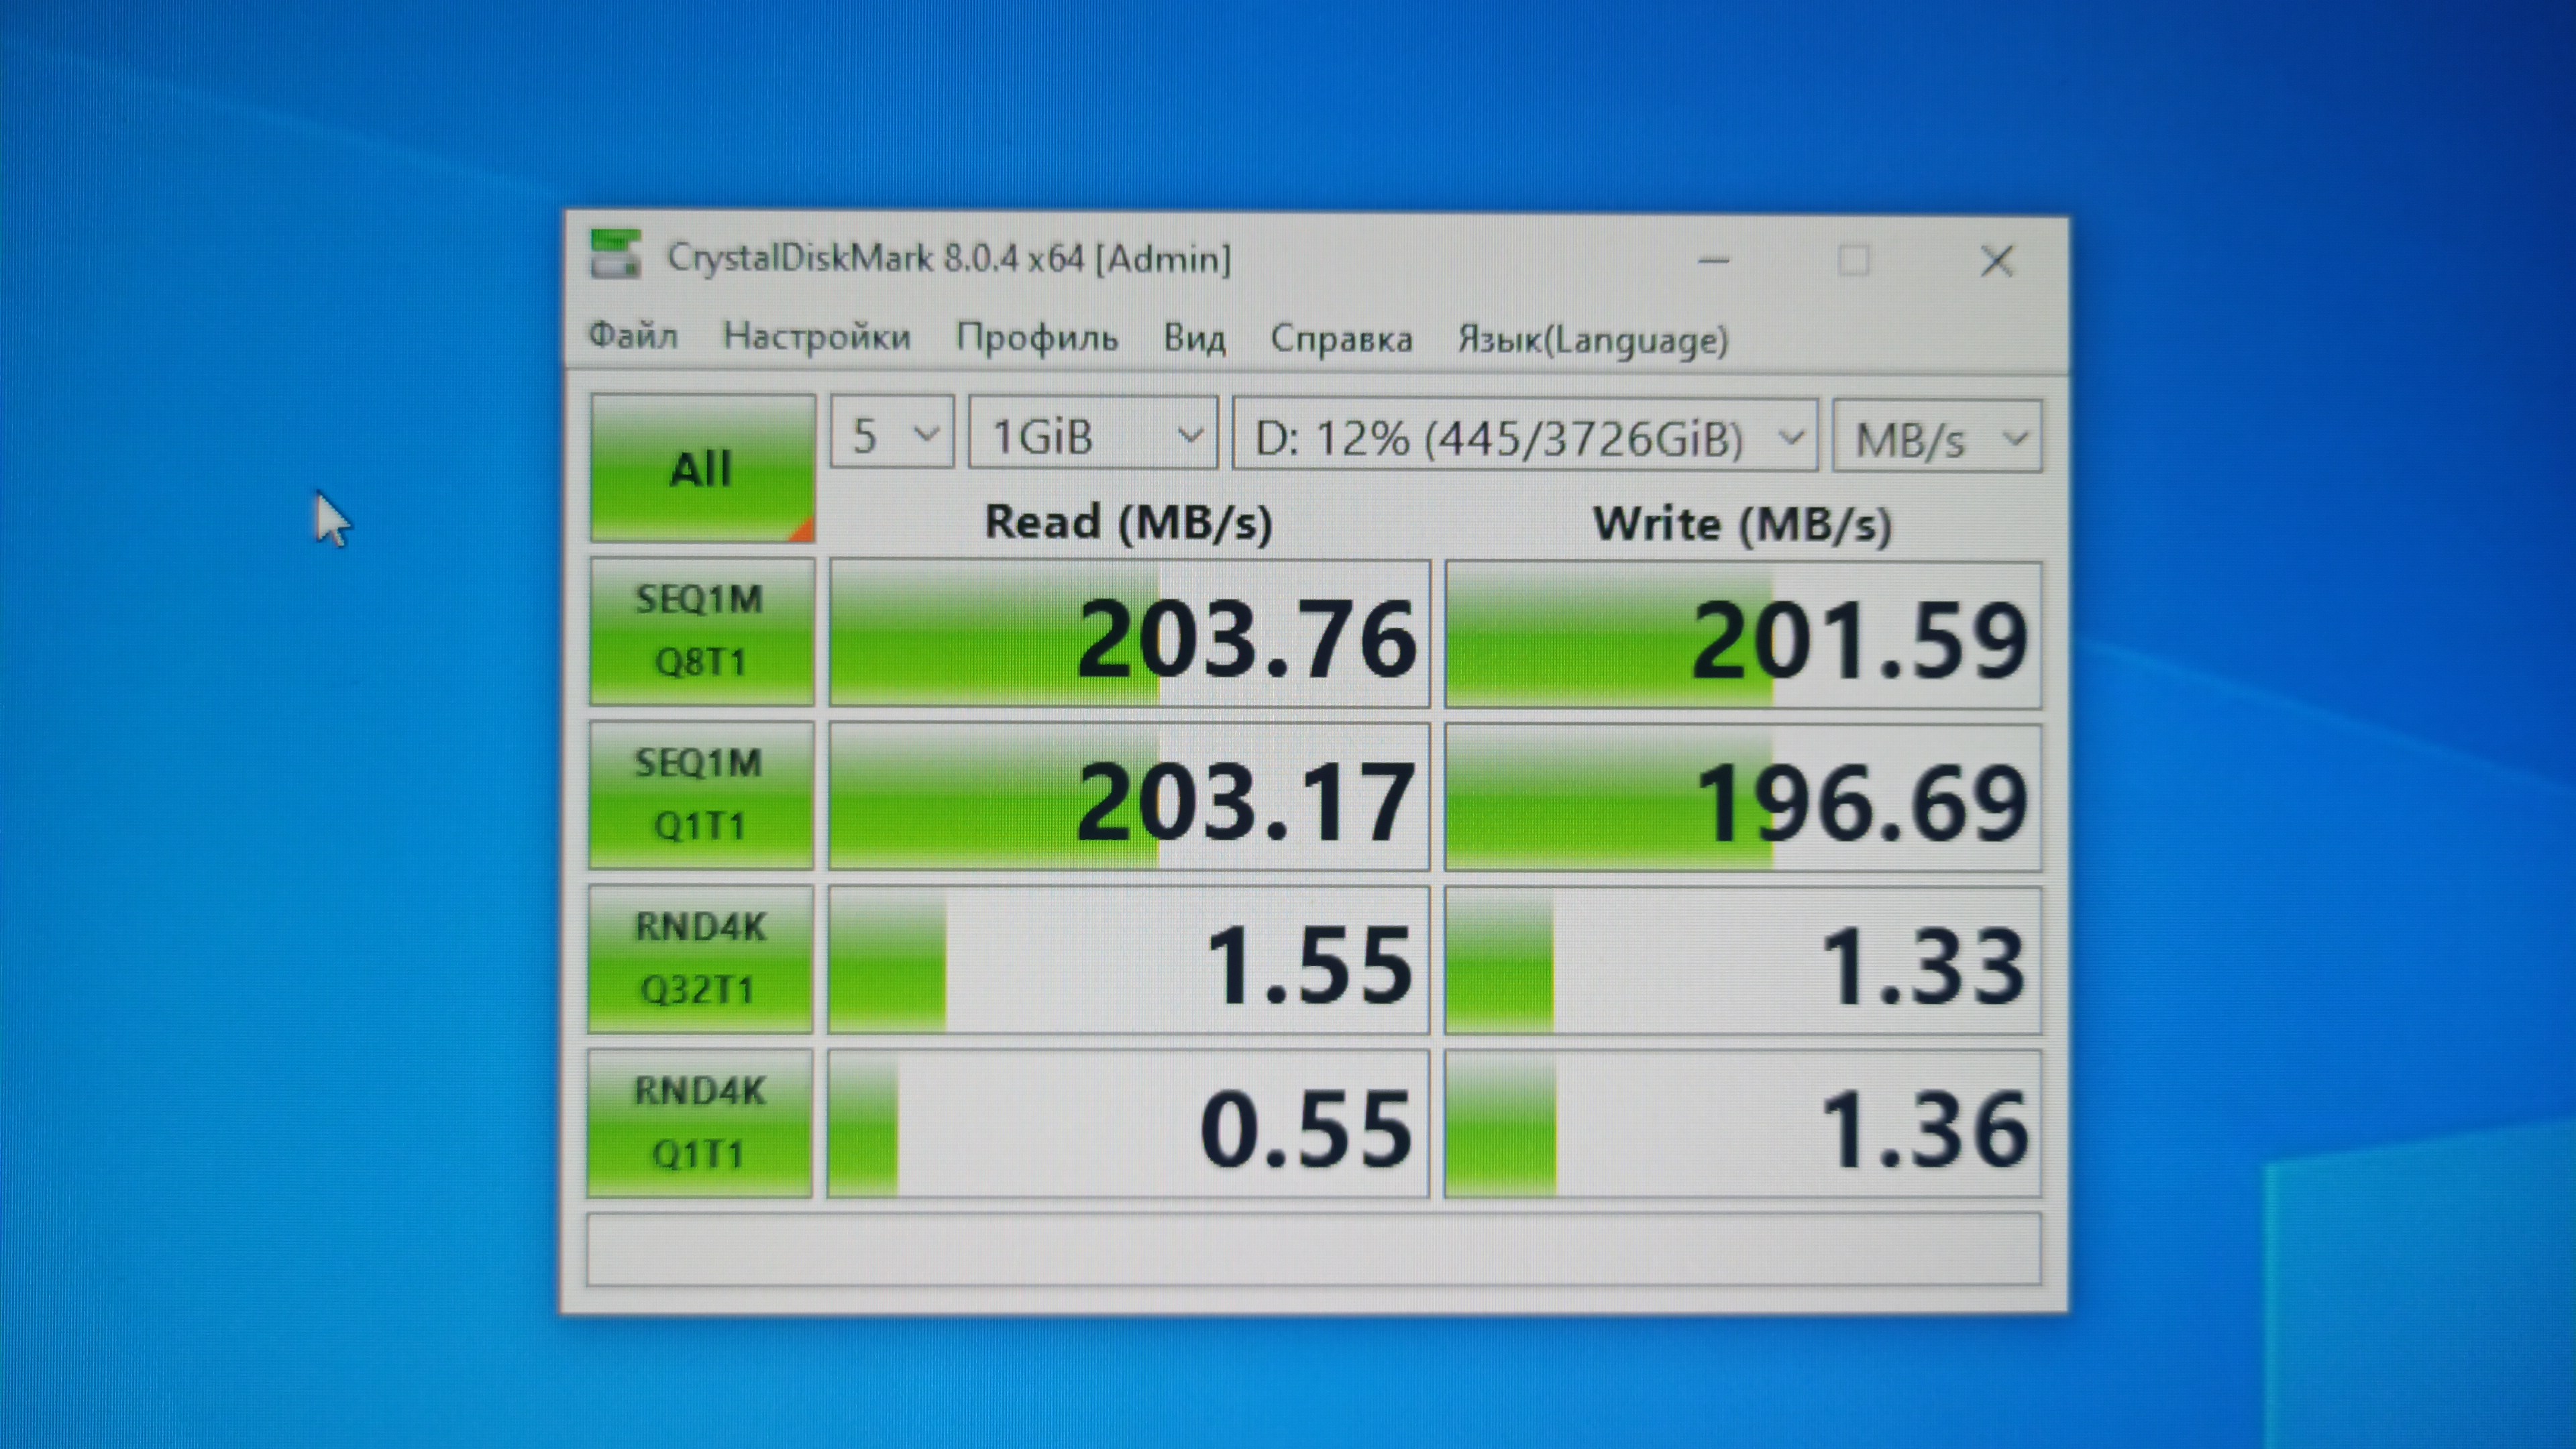Click the SEQ1M Q1T1 write value 196.69
This screenshot has height=1449, width=2576.
[1743, 798]
